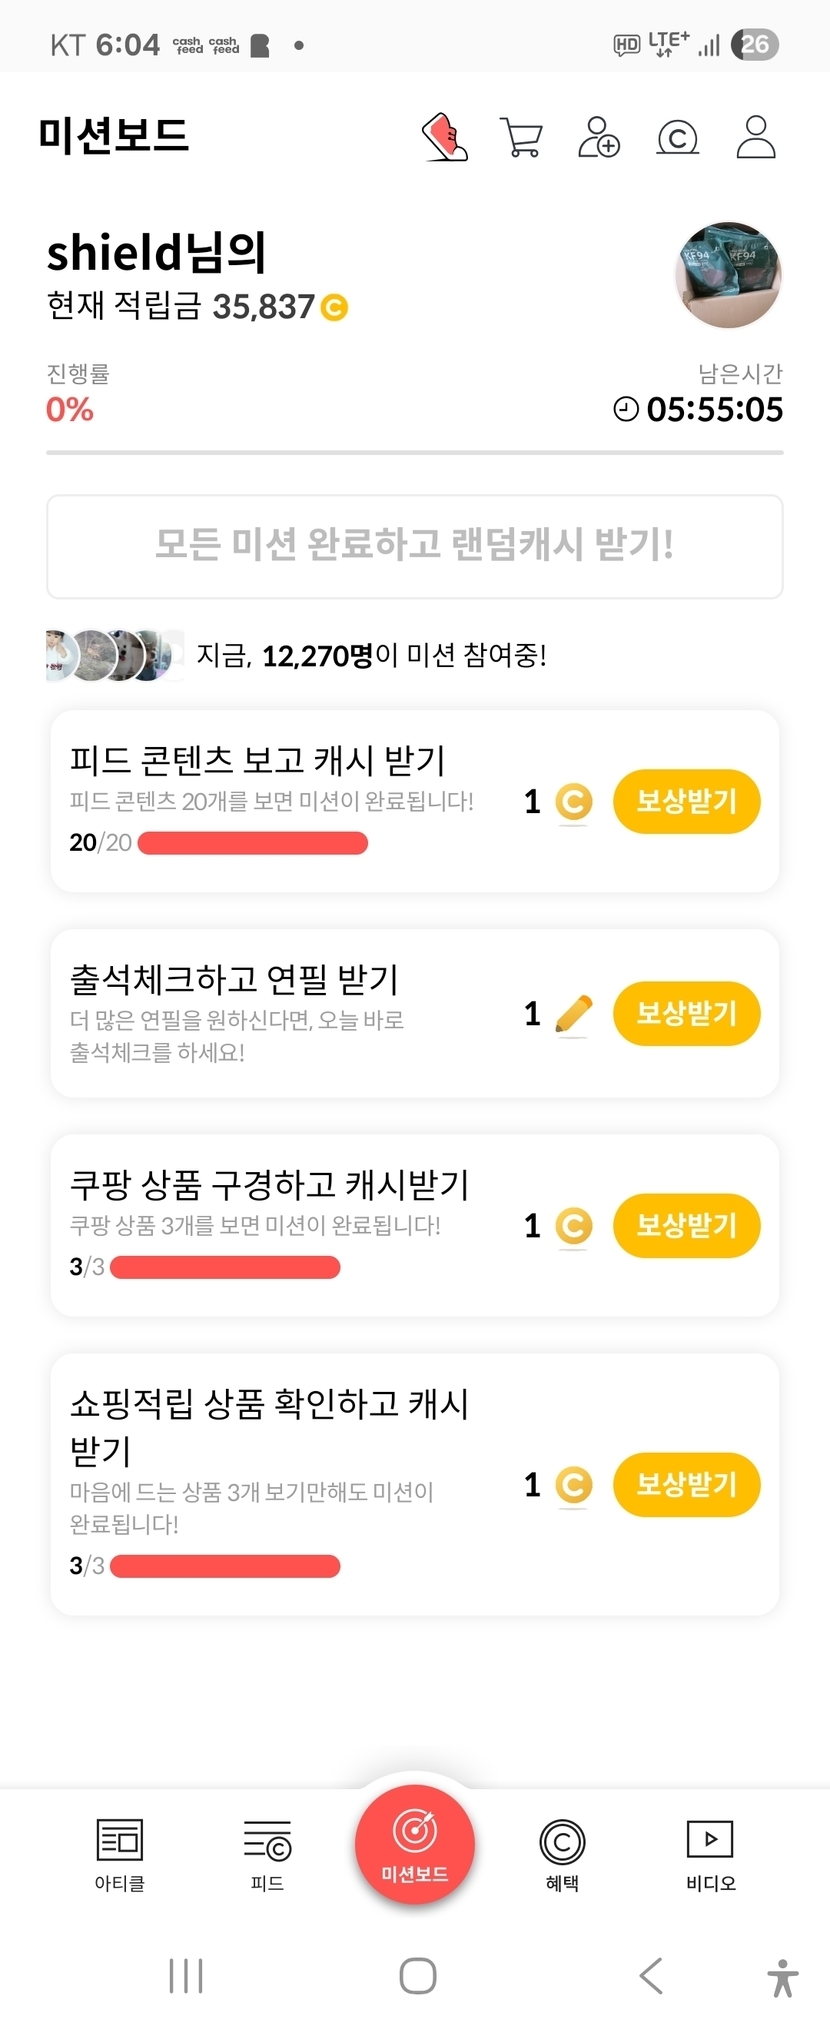Claim reward for 쇼핑적립 상품 mission
830x2029 pixels.
click(x=686, y=1484)
